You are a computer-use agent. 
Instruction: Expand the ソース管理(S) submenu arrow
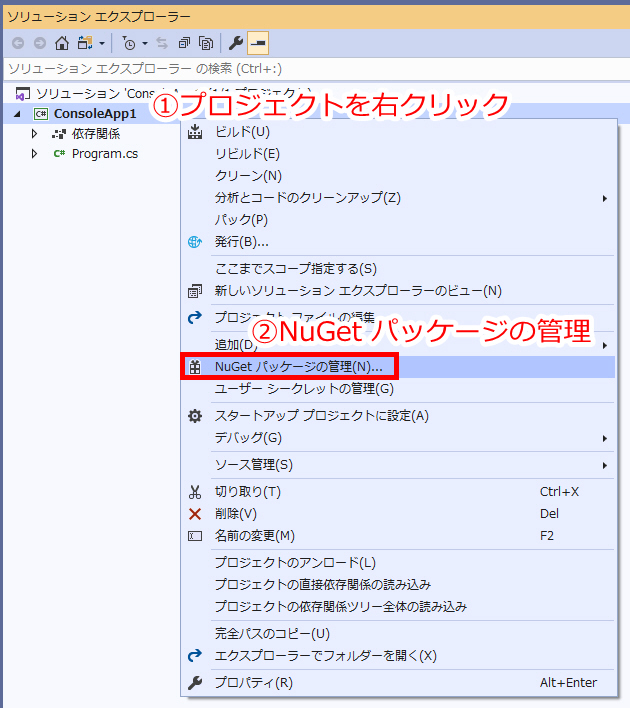click(605, 466)
